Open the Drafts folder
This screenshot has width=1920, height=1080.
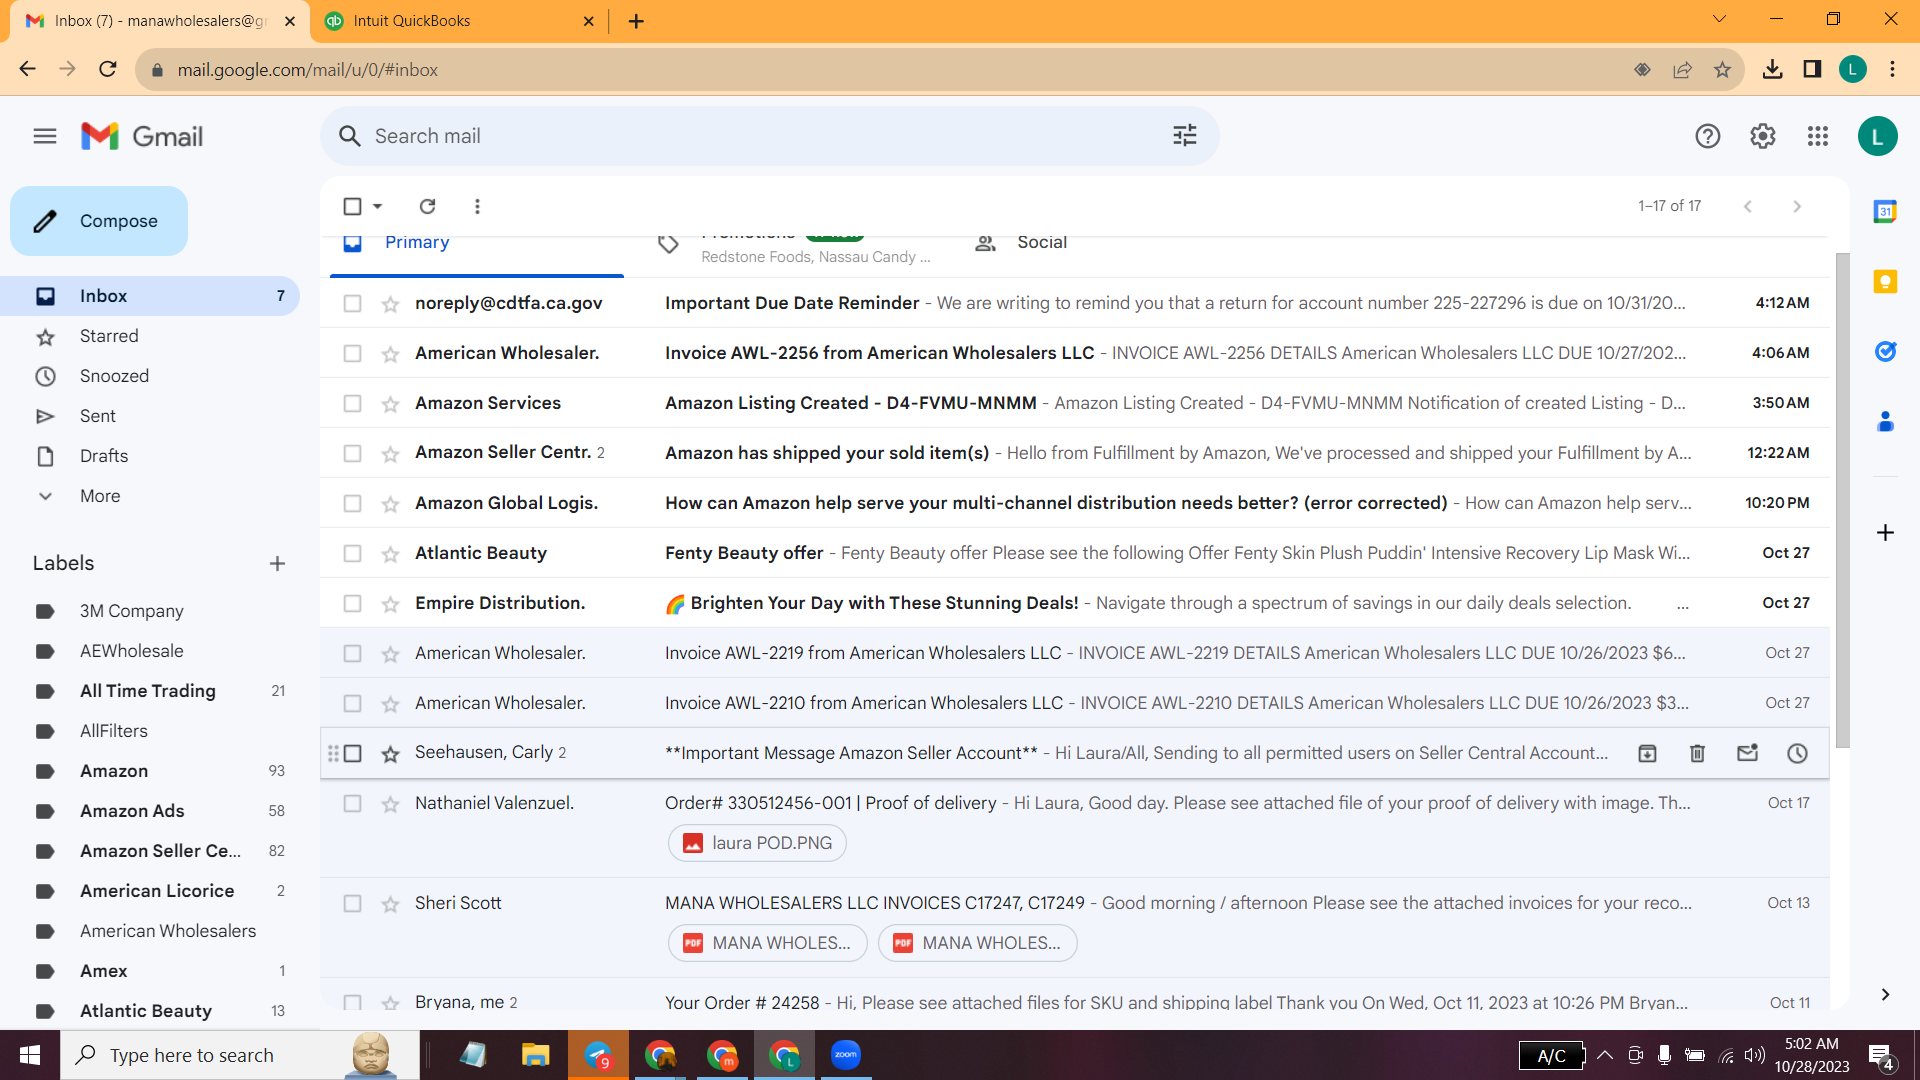coord(104,456)
